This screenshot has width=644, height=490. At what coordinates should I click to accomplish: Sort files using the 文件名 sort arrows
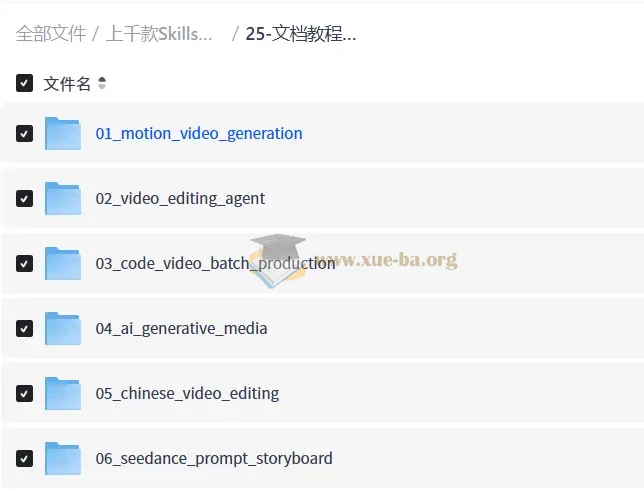(x=102, y=83)
